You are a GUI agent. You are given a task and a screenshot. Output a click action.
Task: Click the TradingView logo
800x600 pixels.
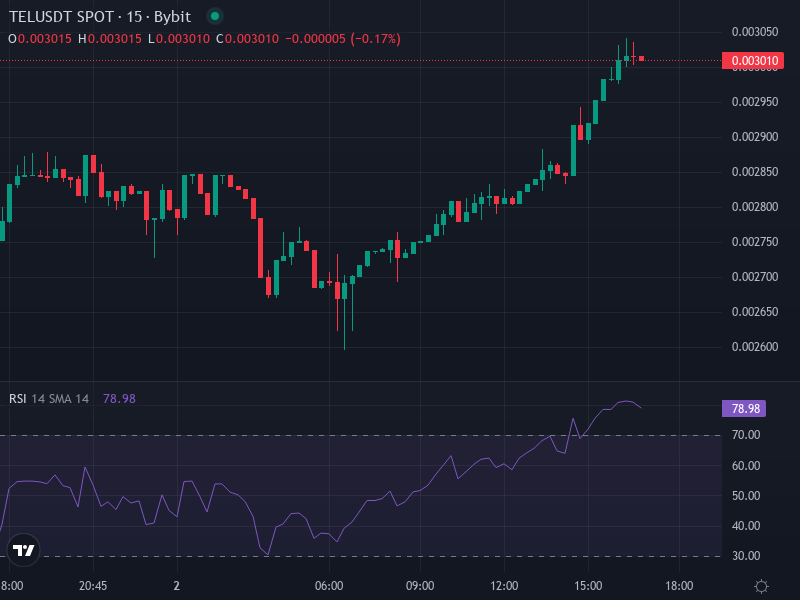click(x=24, y=551)
